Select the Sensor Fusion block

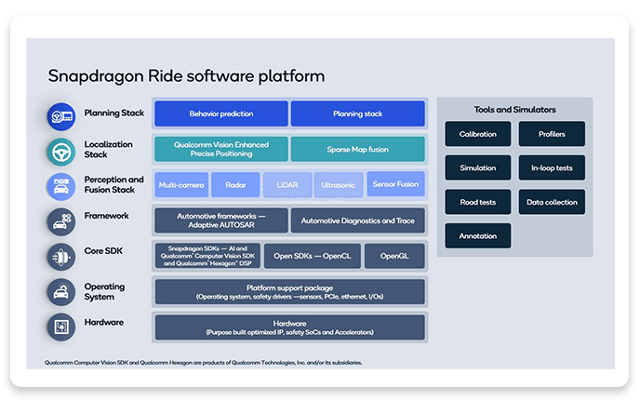tap(396, 184)
